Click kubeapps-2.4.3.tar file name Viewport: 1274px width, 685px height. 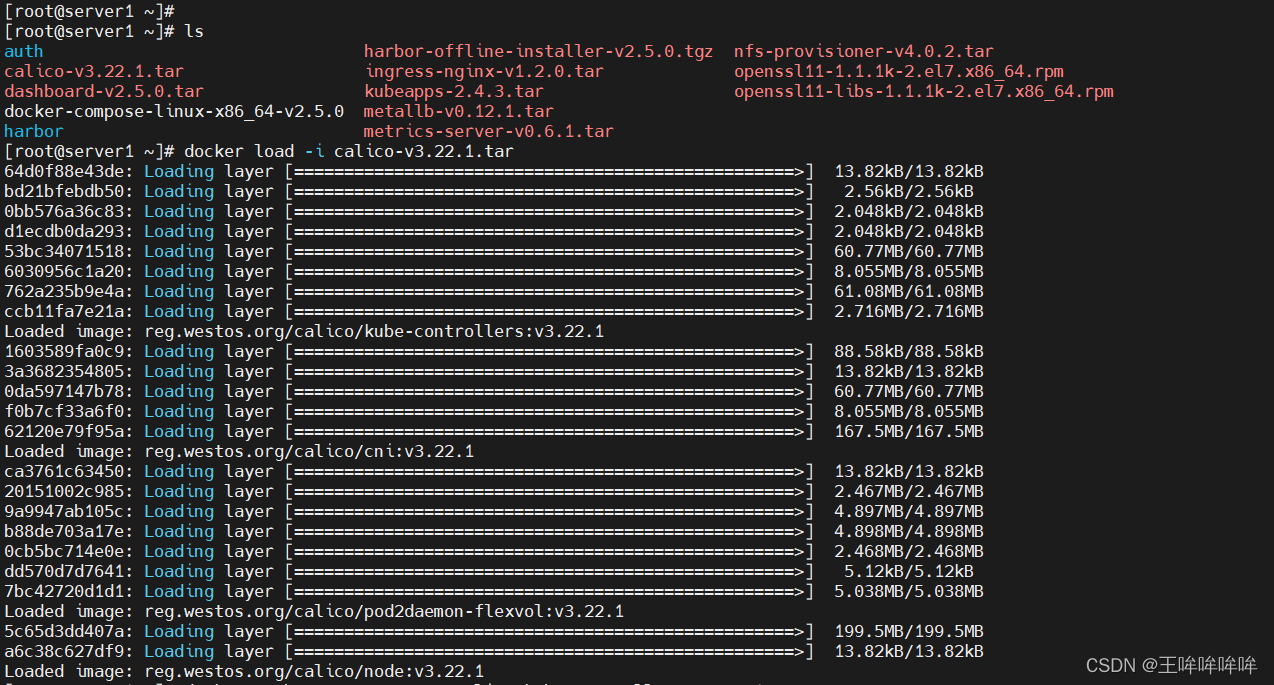[x=454, y=91]
